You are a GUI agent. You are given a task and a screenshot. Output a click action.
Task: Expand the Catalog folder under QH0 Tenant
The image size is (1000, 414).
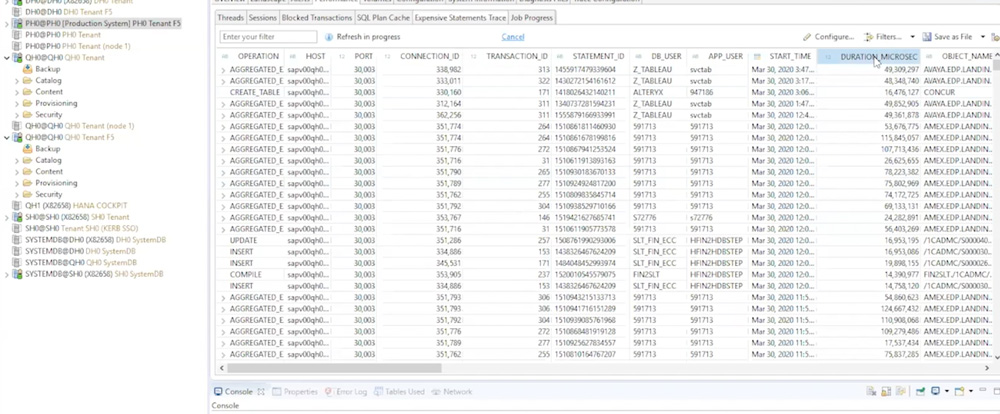[17, 80]
